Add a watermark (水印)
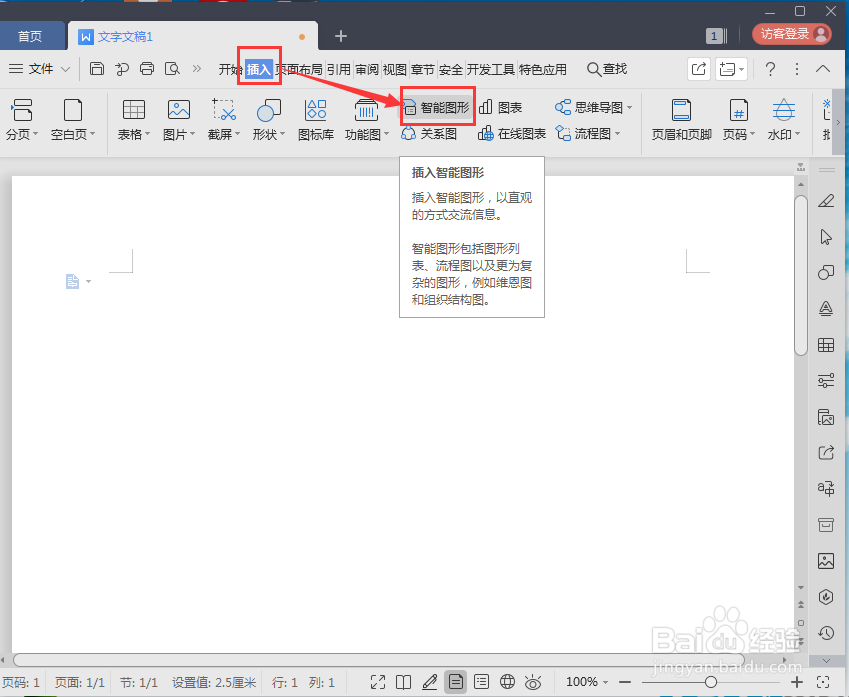Screen dimensions: 849x697 pyautogui.click(x=783, y=120)
